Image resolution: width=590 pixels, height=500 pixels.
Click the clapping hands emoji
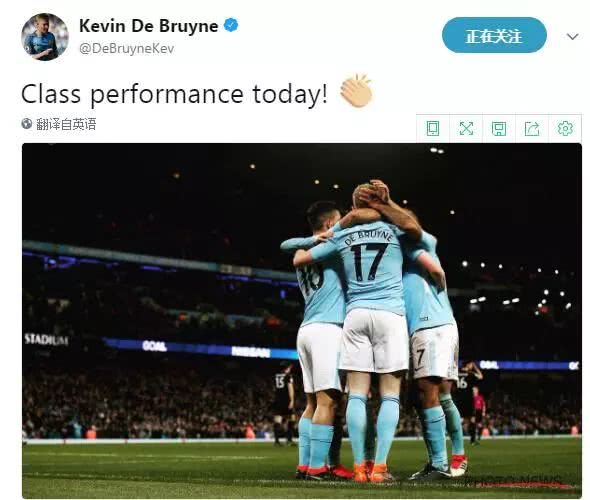356,91
